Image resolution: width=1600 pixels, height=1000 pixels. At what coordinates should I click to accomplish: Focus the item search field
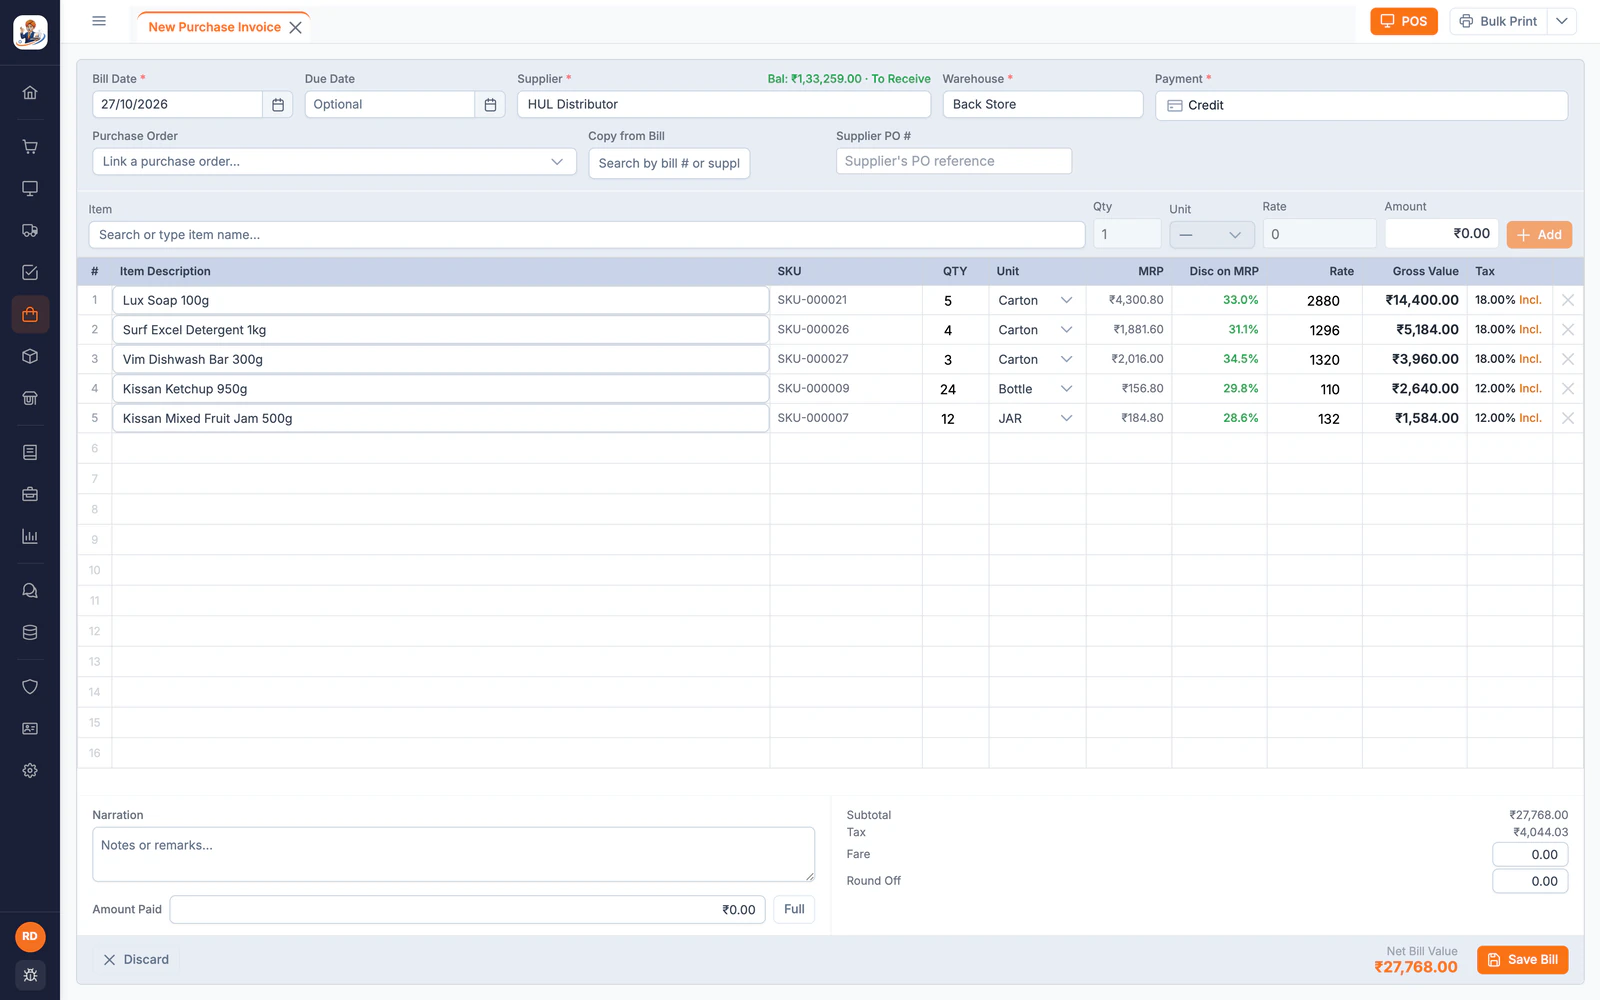(x=587, y=235)
